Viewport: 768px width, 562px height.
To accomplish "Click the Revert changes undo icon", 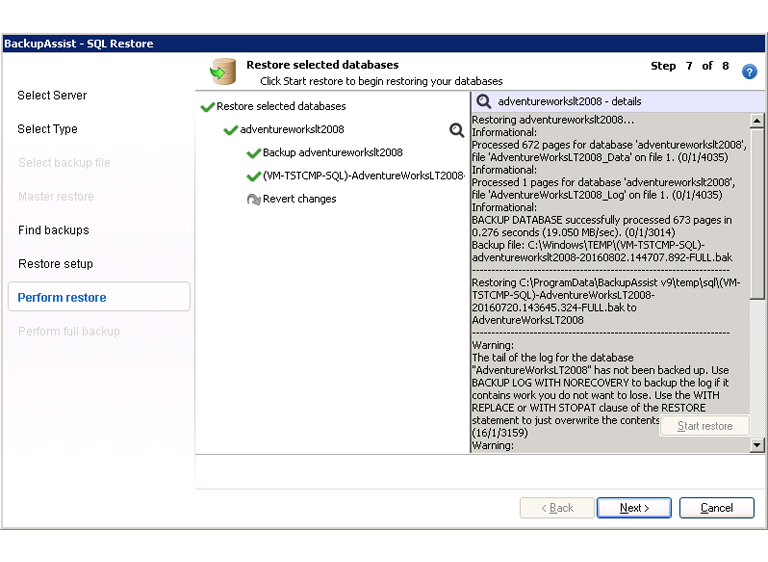I will pos(253,199).
